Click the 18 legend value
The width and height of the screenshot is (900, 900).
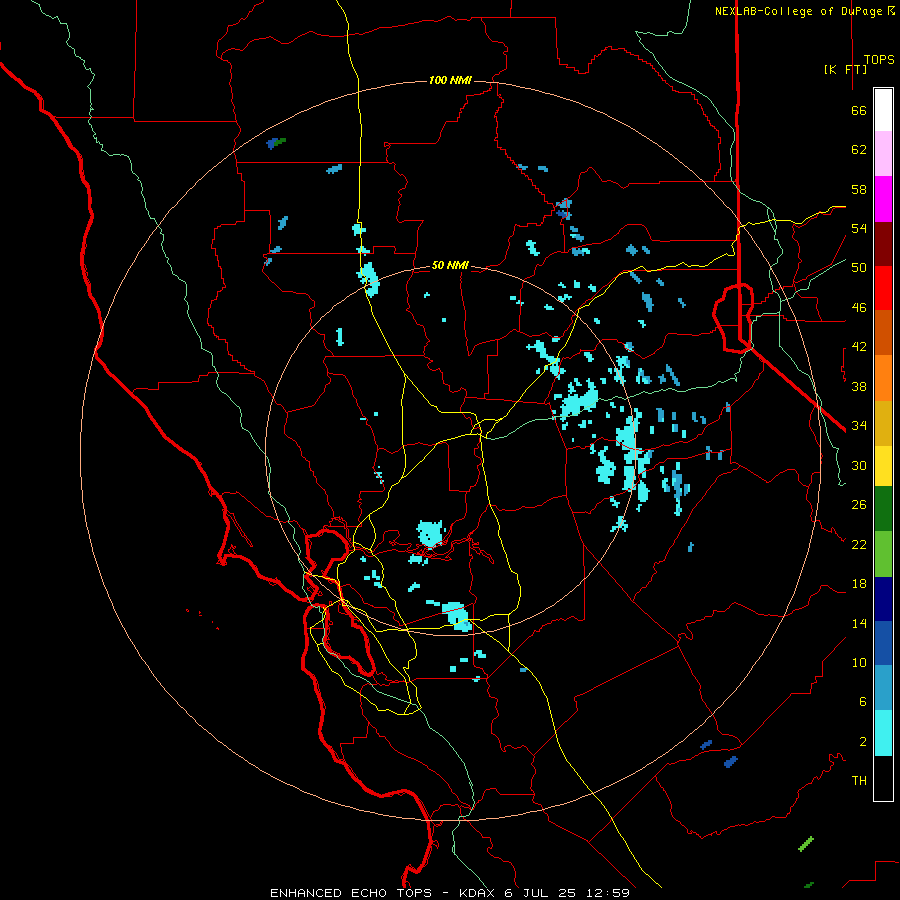click(859, 584)
